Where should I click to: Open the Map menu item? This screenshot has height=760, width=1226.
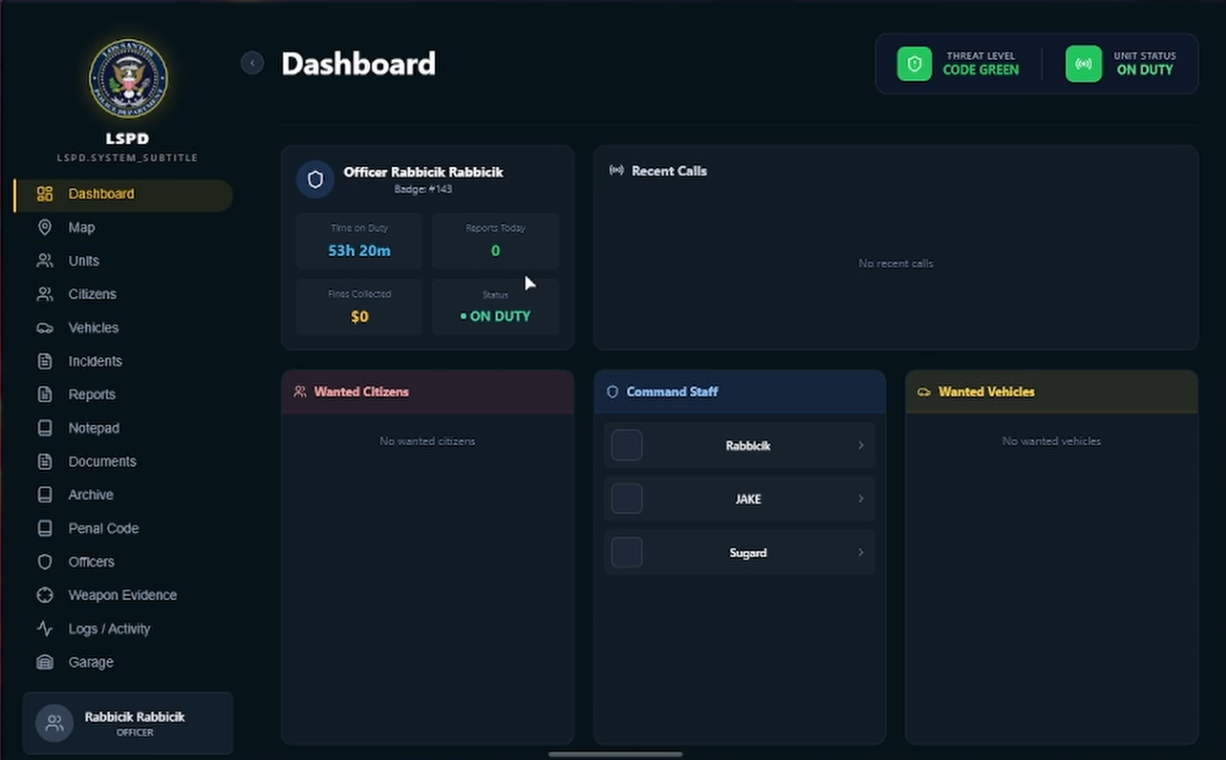[124, 227]
